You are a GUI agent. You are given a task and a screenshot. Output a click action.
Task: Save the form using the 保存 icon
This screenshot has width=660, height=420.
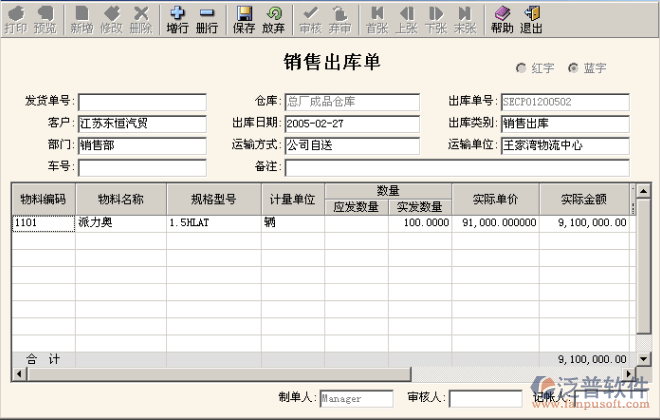click(244, 19)
